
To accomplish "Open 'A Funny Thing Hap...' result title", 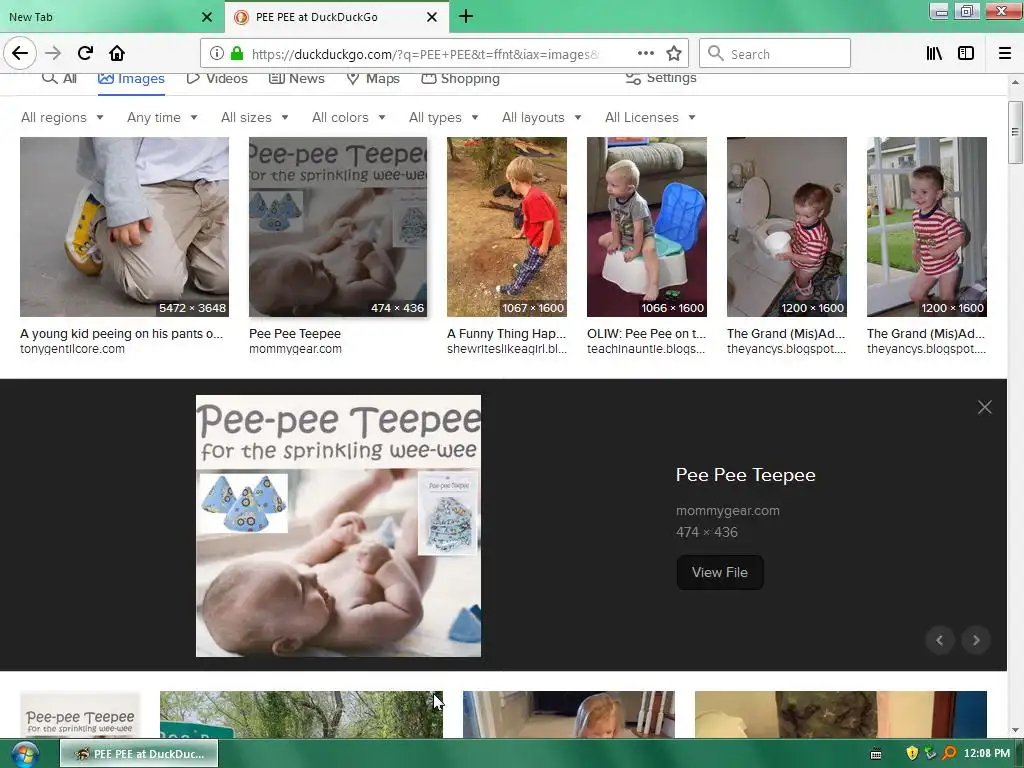I will click(x=506, y=334).
